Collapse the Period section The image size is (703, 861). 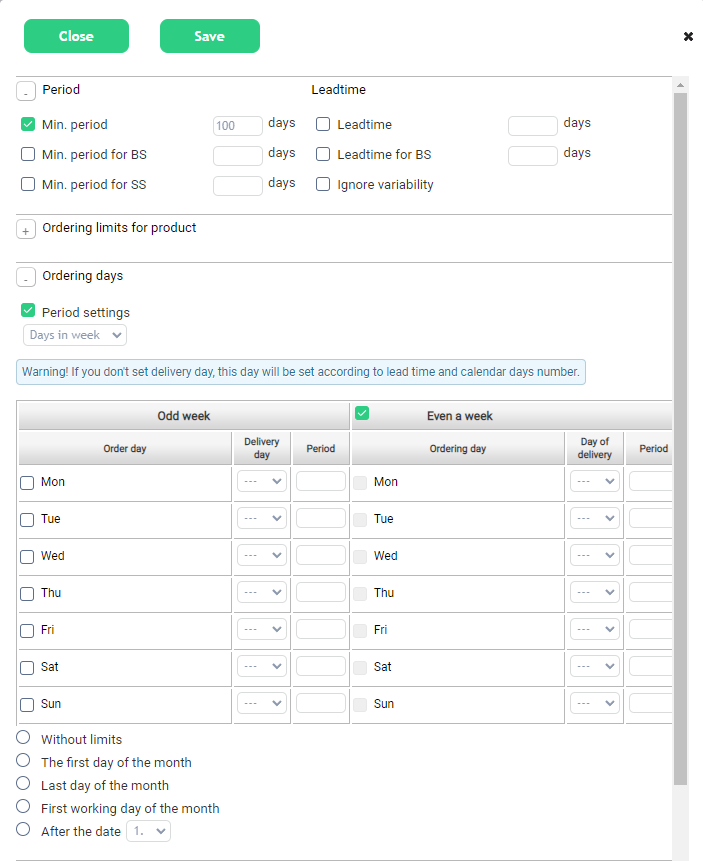pos(26,92)
